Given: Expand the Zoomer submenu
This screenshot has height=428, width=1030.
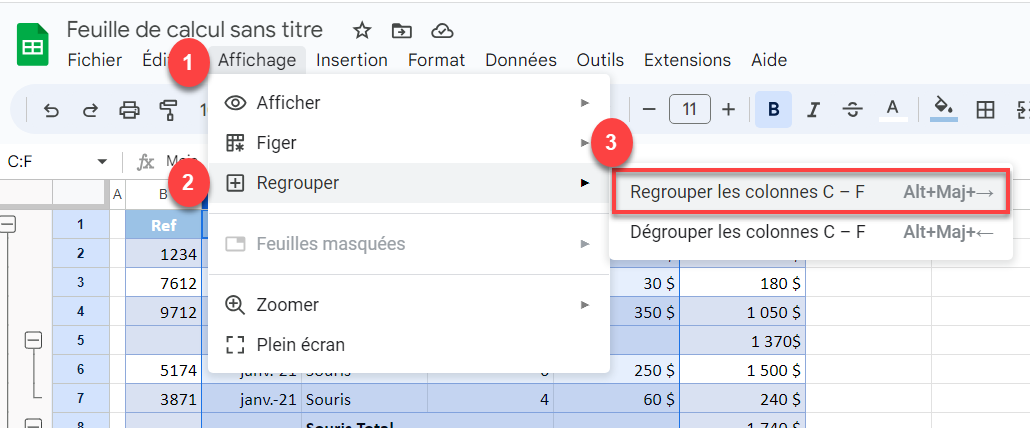Looking at the screenshot, I should pyautogui.click(x=409, y=305).
